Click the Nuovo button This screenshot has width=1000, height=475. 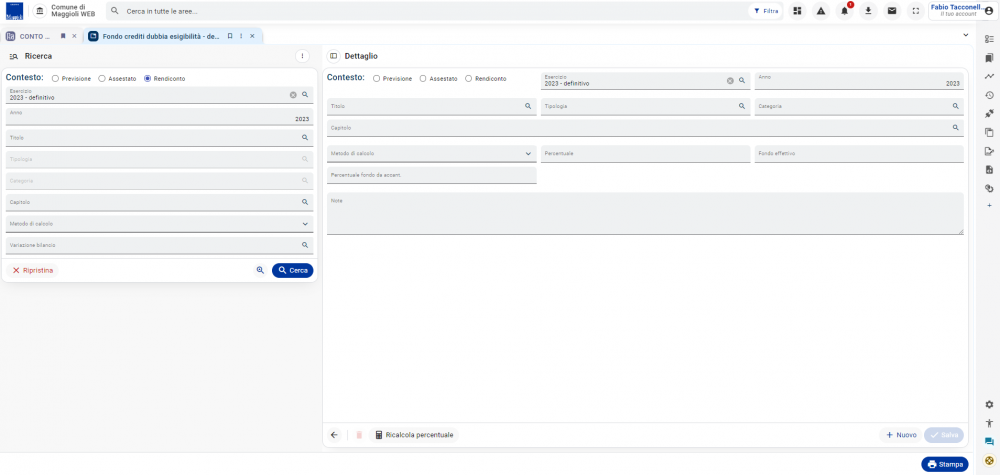pos(900,435)
